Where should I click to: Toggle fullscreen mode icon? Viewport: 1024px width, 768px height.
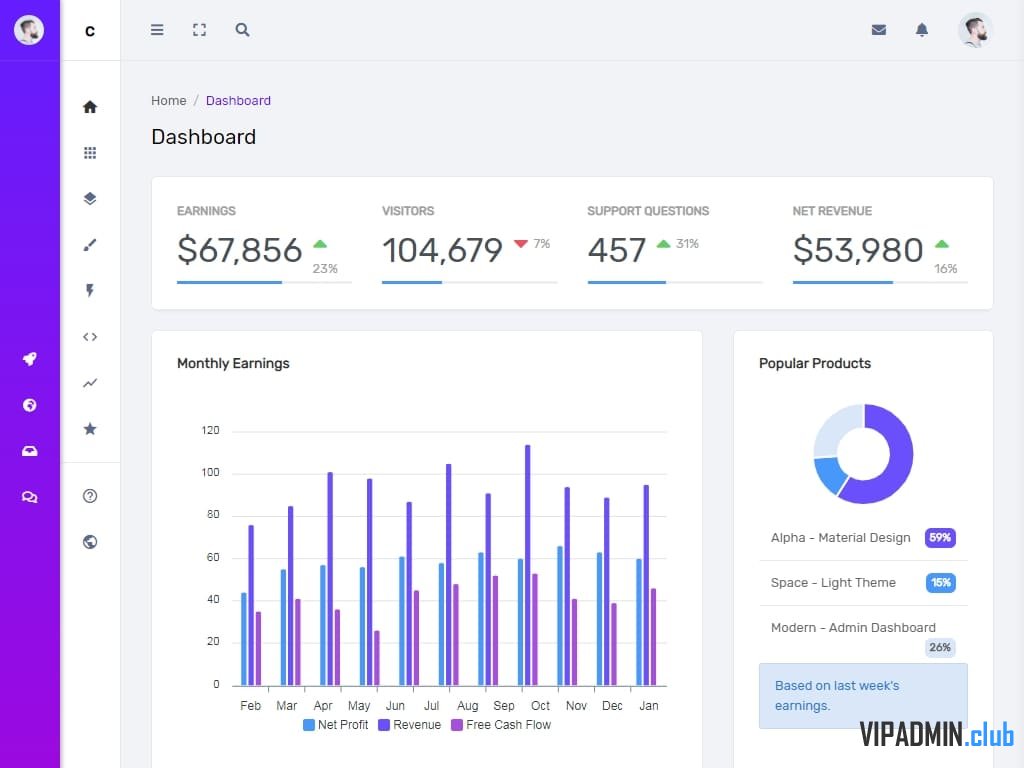coord(199,30)
